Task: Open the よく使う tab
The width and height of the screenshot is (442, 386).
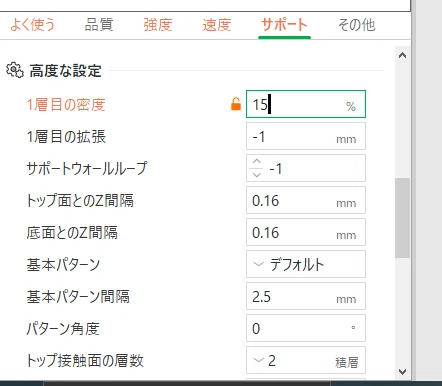Action: (32, 25)
